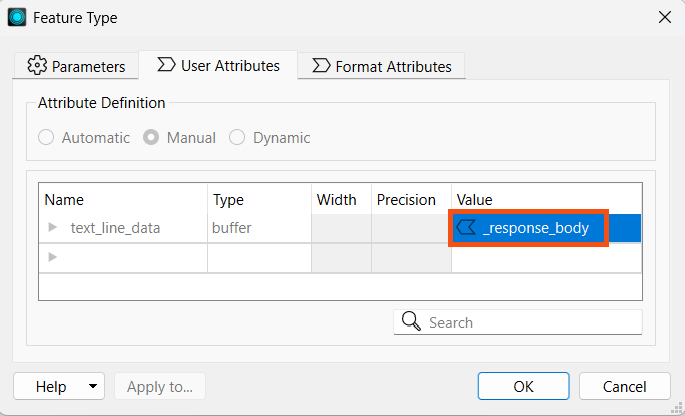
Task: Click the buffer type cell
Action: [259, 228]
